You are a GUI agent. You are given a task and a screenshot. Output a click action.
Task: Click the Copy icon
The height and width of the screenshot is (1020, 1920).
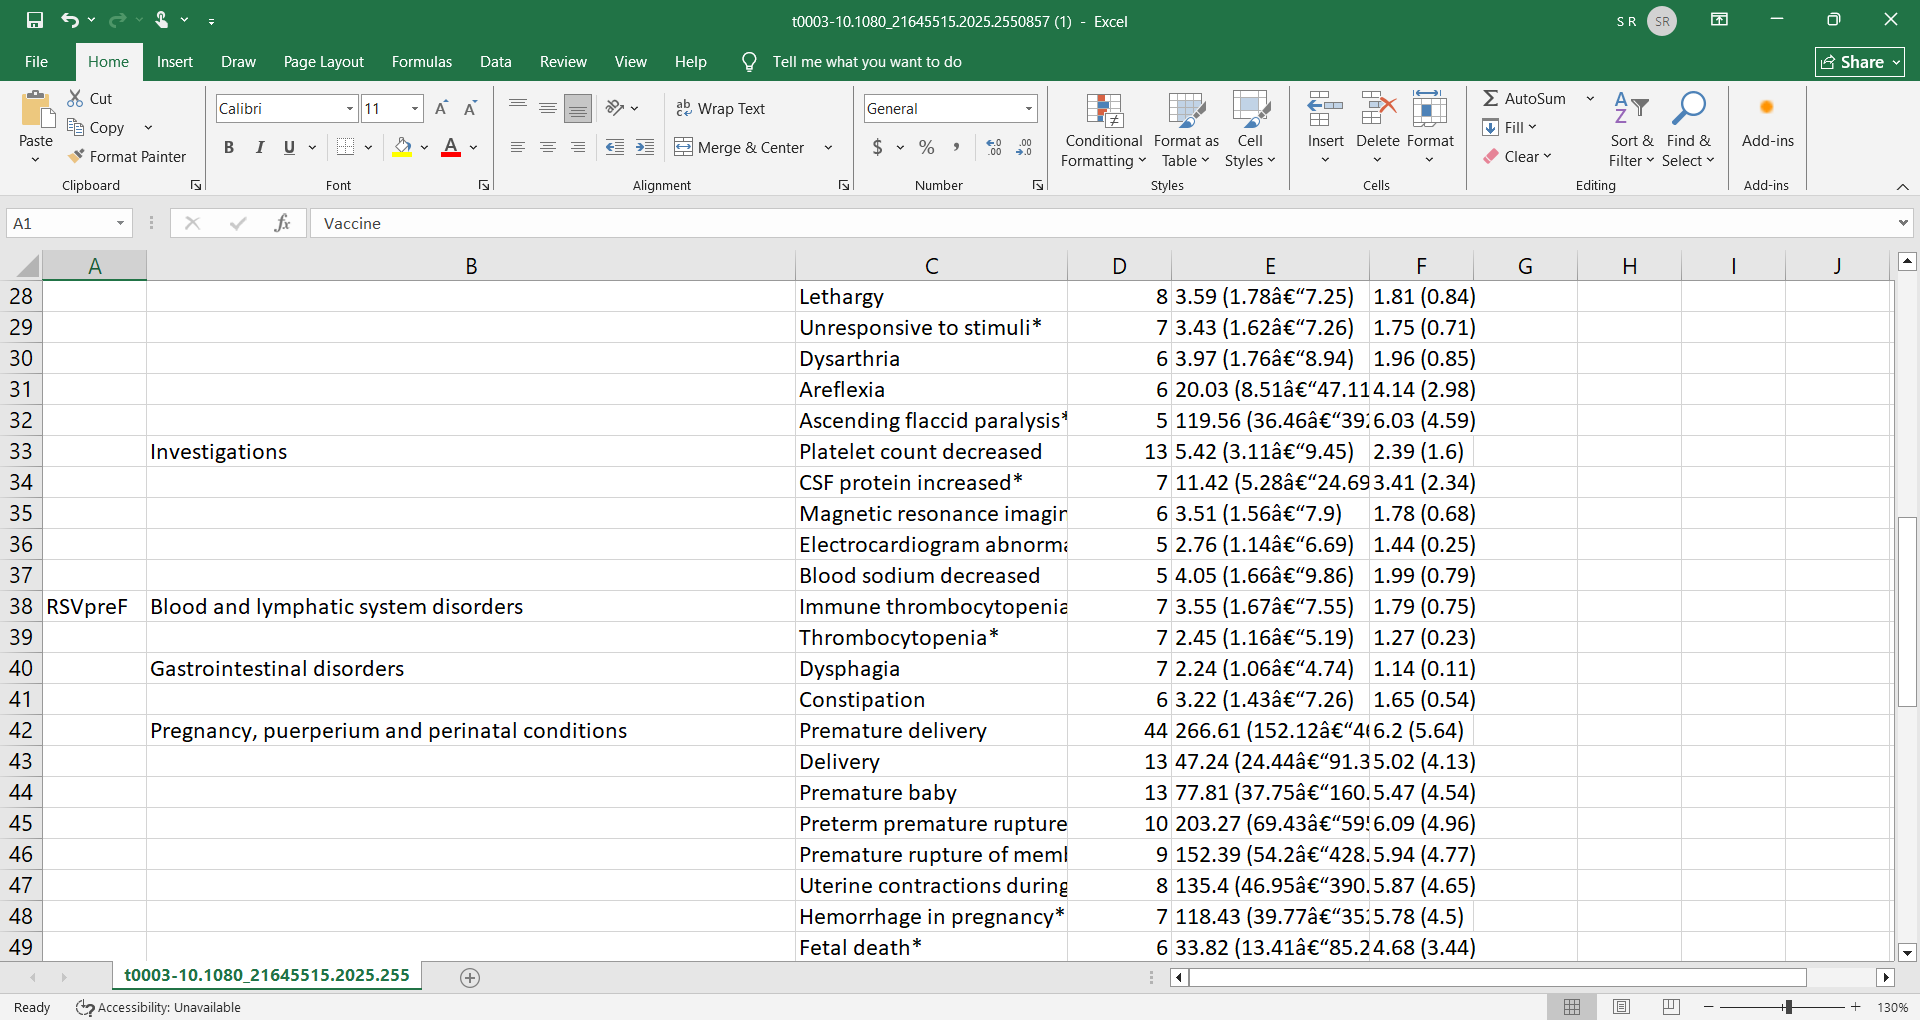point(75,127)
